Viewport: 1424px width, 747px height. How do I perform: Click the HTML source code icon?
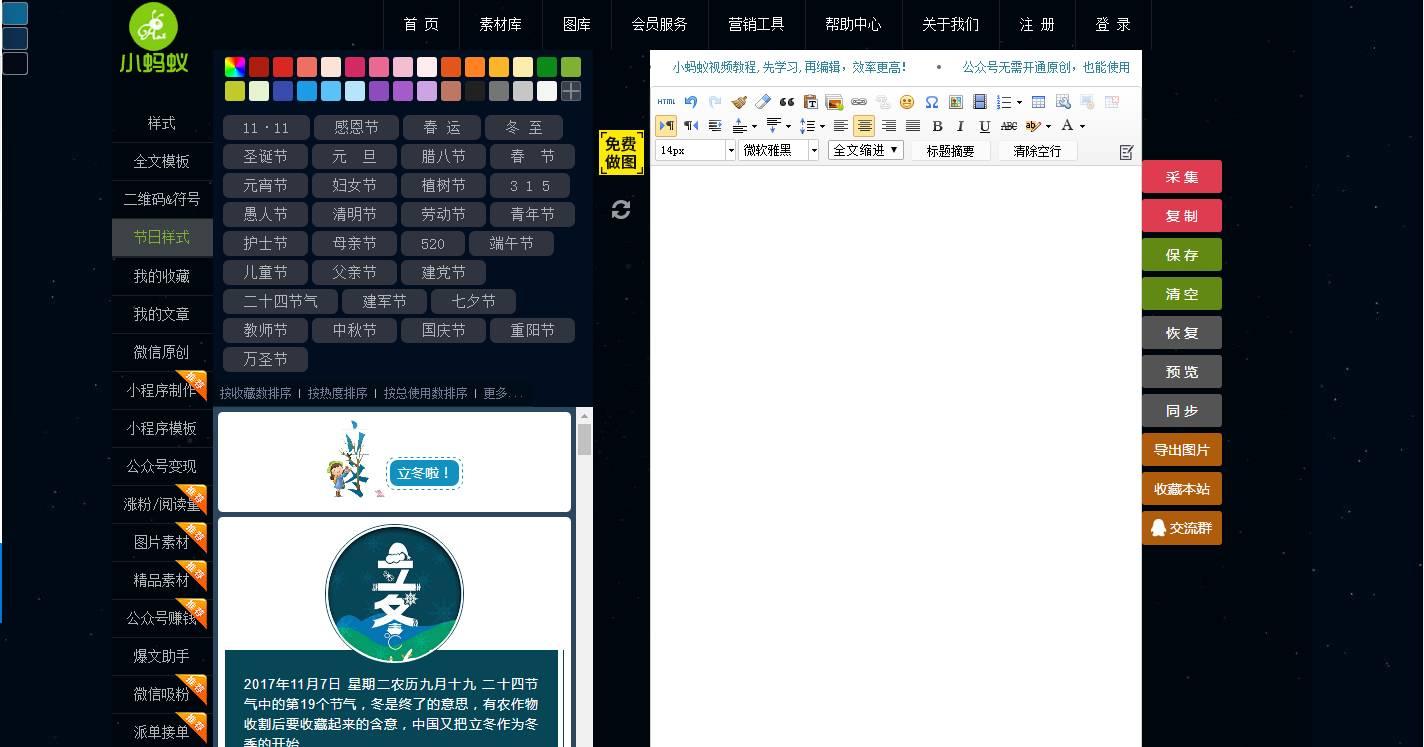pos(665,102)
